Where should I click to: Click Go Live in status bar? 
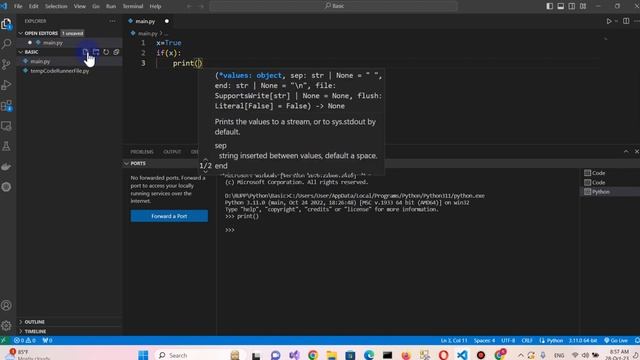(x=616, y=340)
